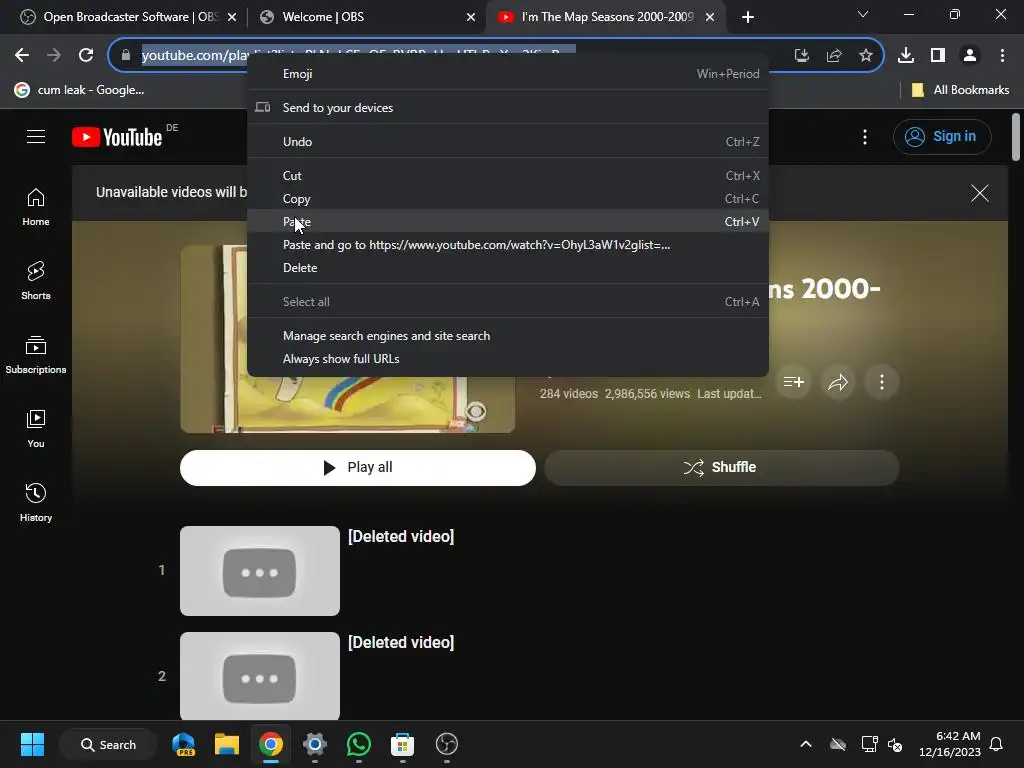
Task: Open Manage search engines and site search
Action: pos(507,336)
